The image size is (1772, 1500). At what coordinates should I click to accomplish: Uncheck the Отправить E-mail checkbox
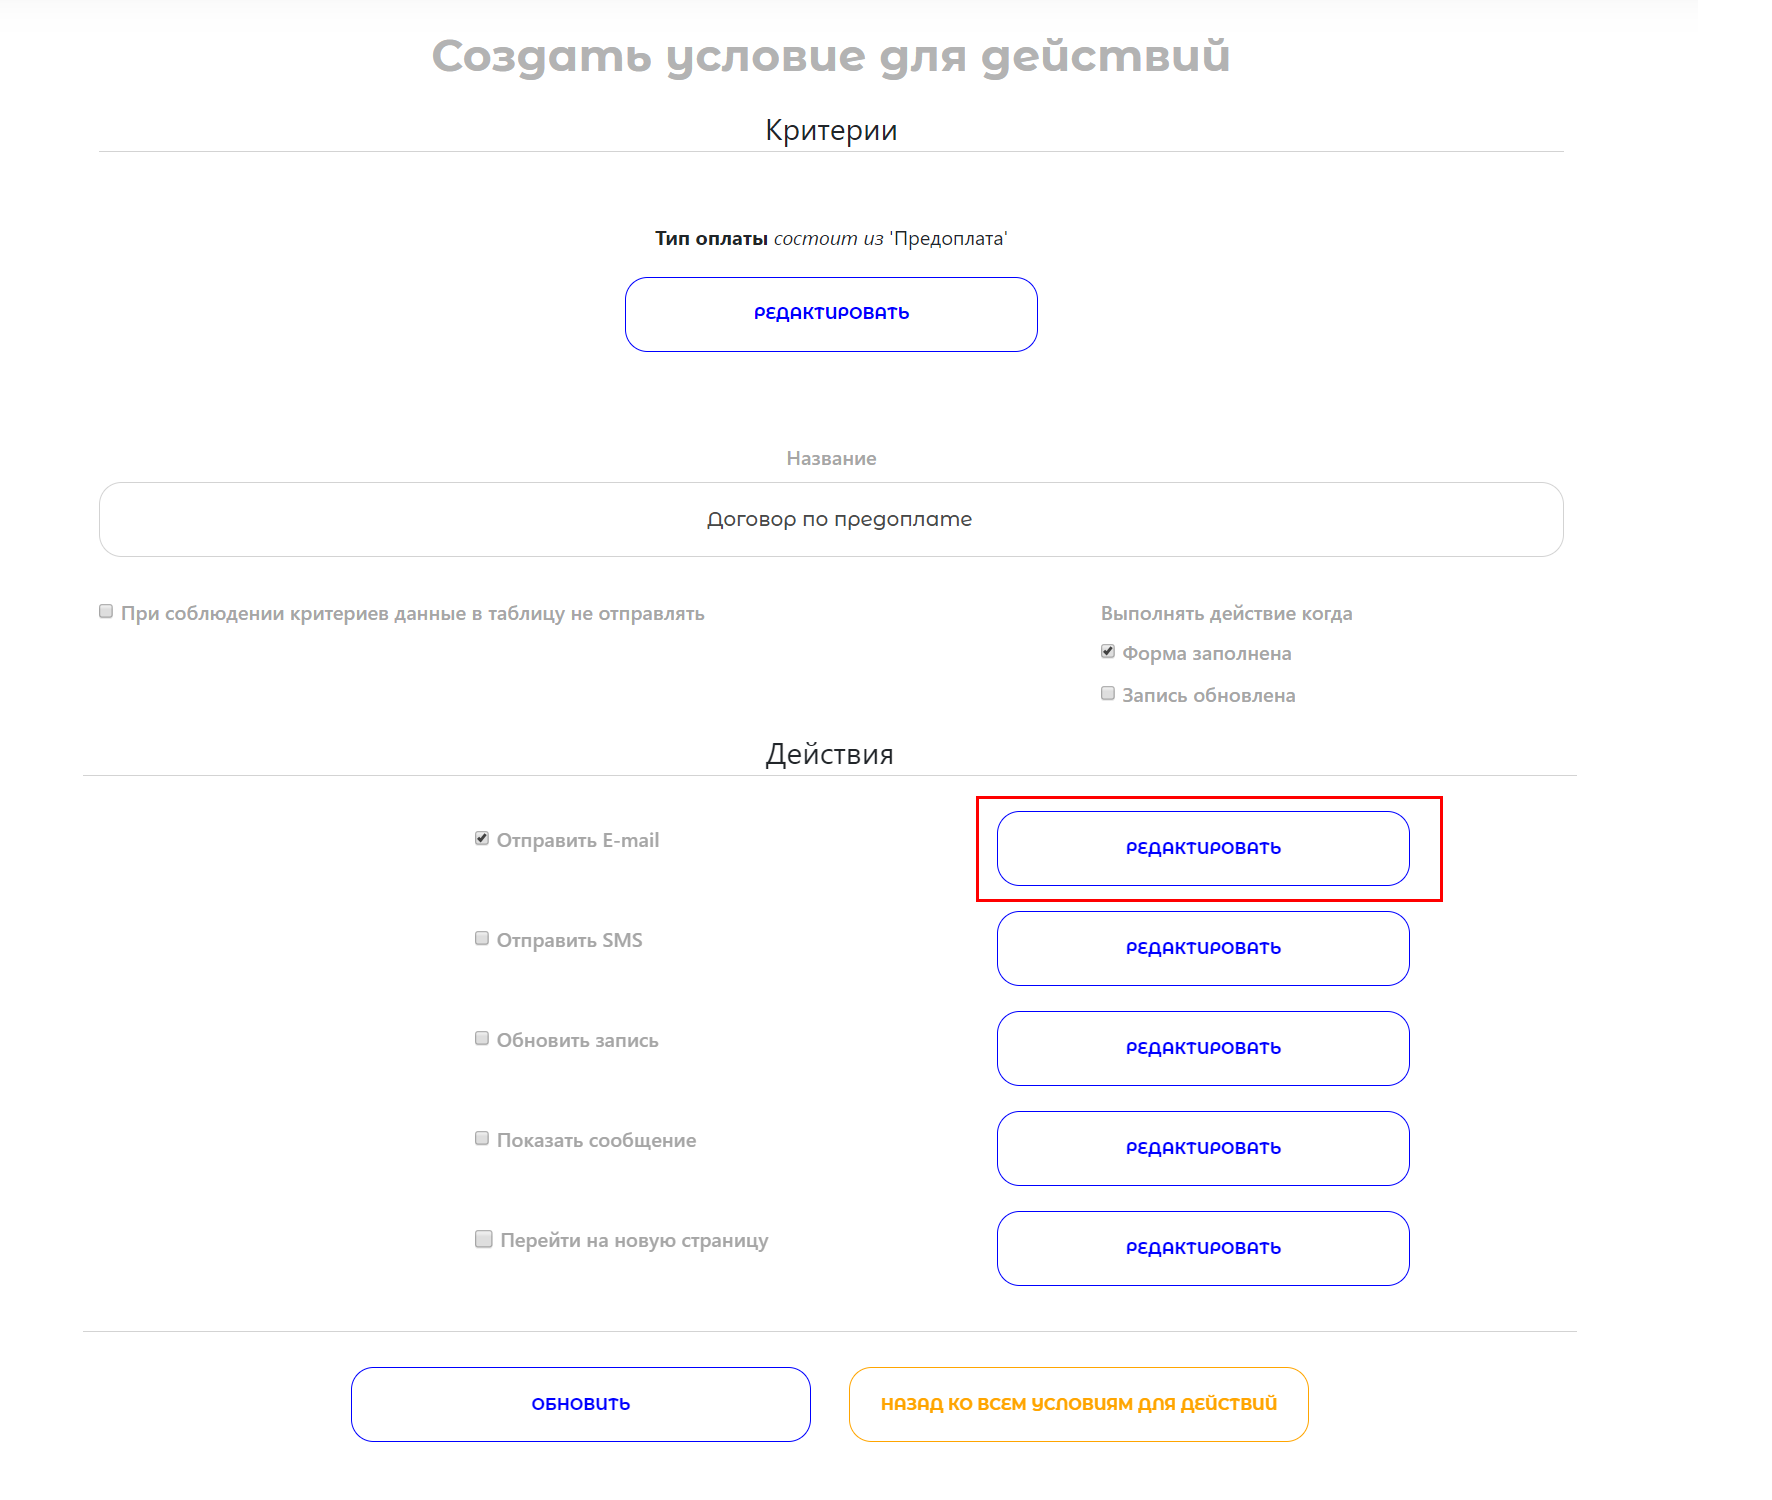coord(482,838)
